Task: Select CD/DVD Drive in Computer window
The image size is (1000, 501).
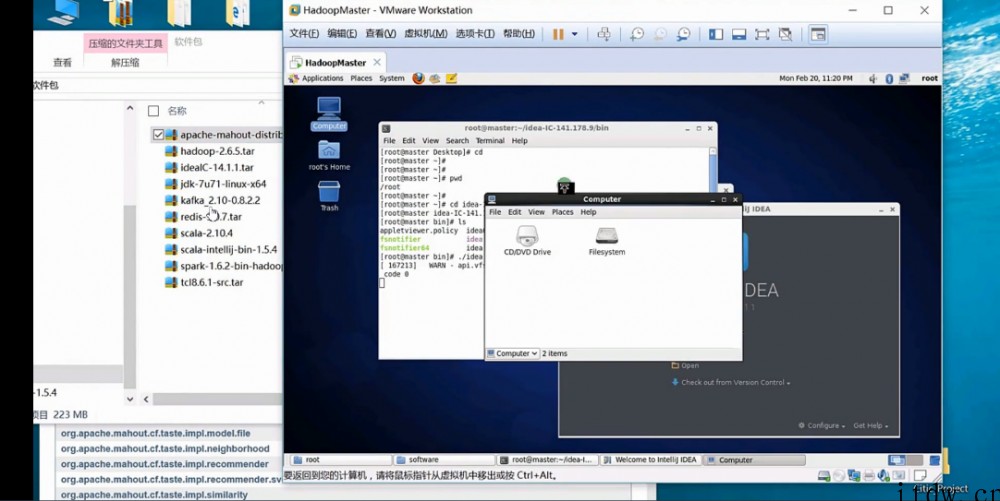Action: point(527,241)
